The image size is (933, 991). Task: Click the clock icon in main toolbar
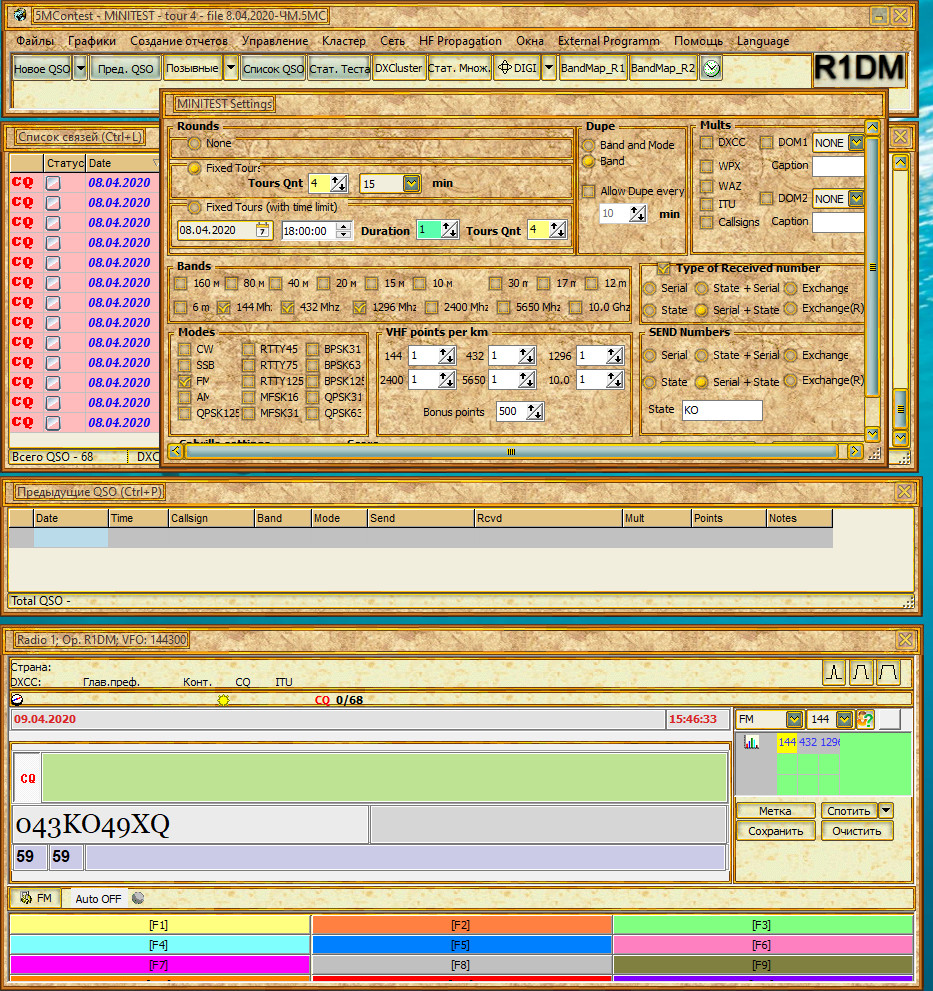711,68
